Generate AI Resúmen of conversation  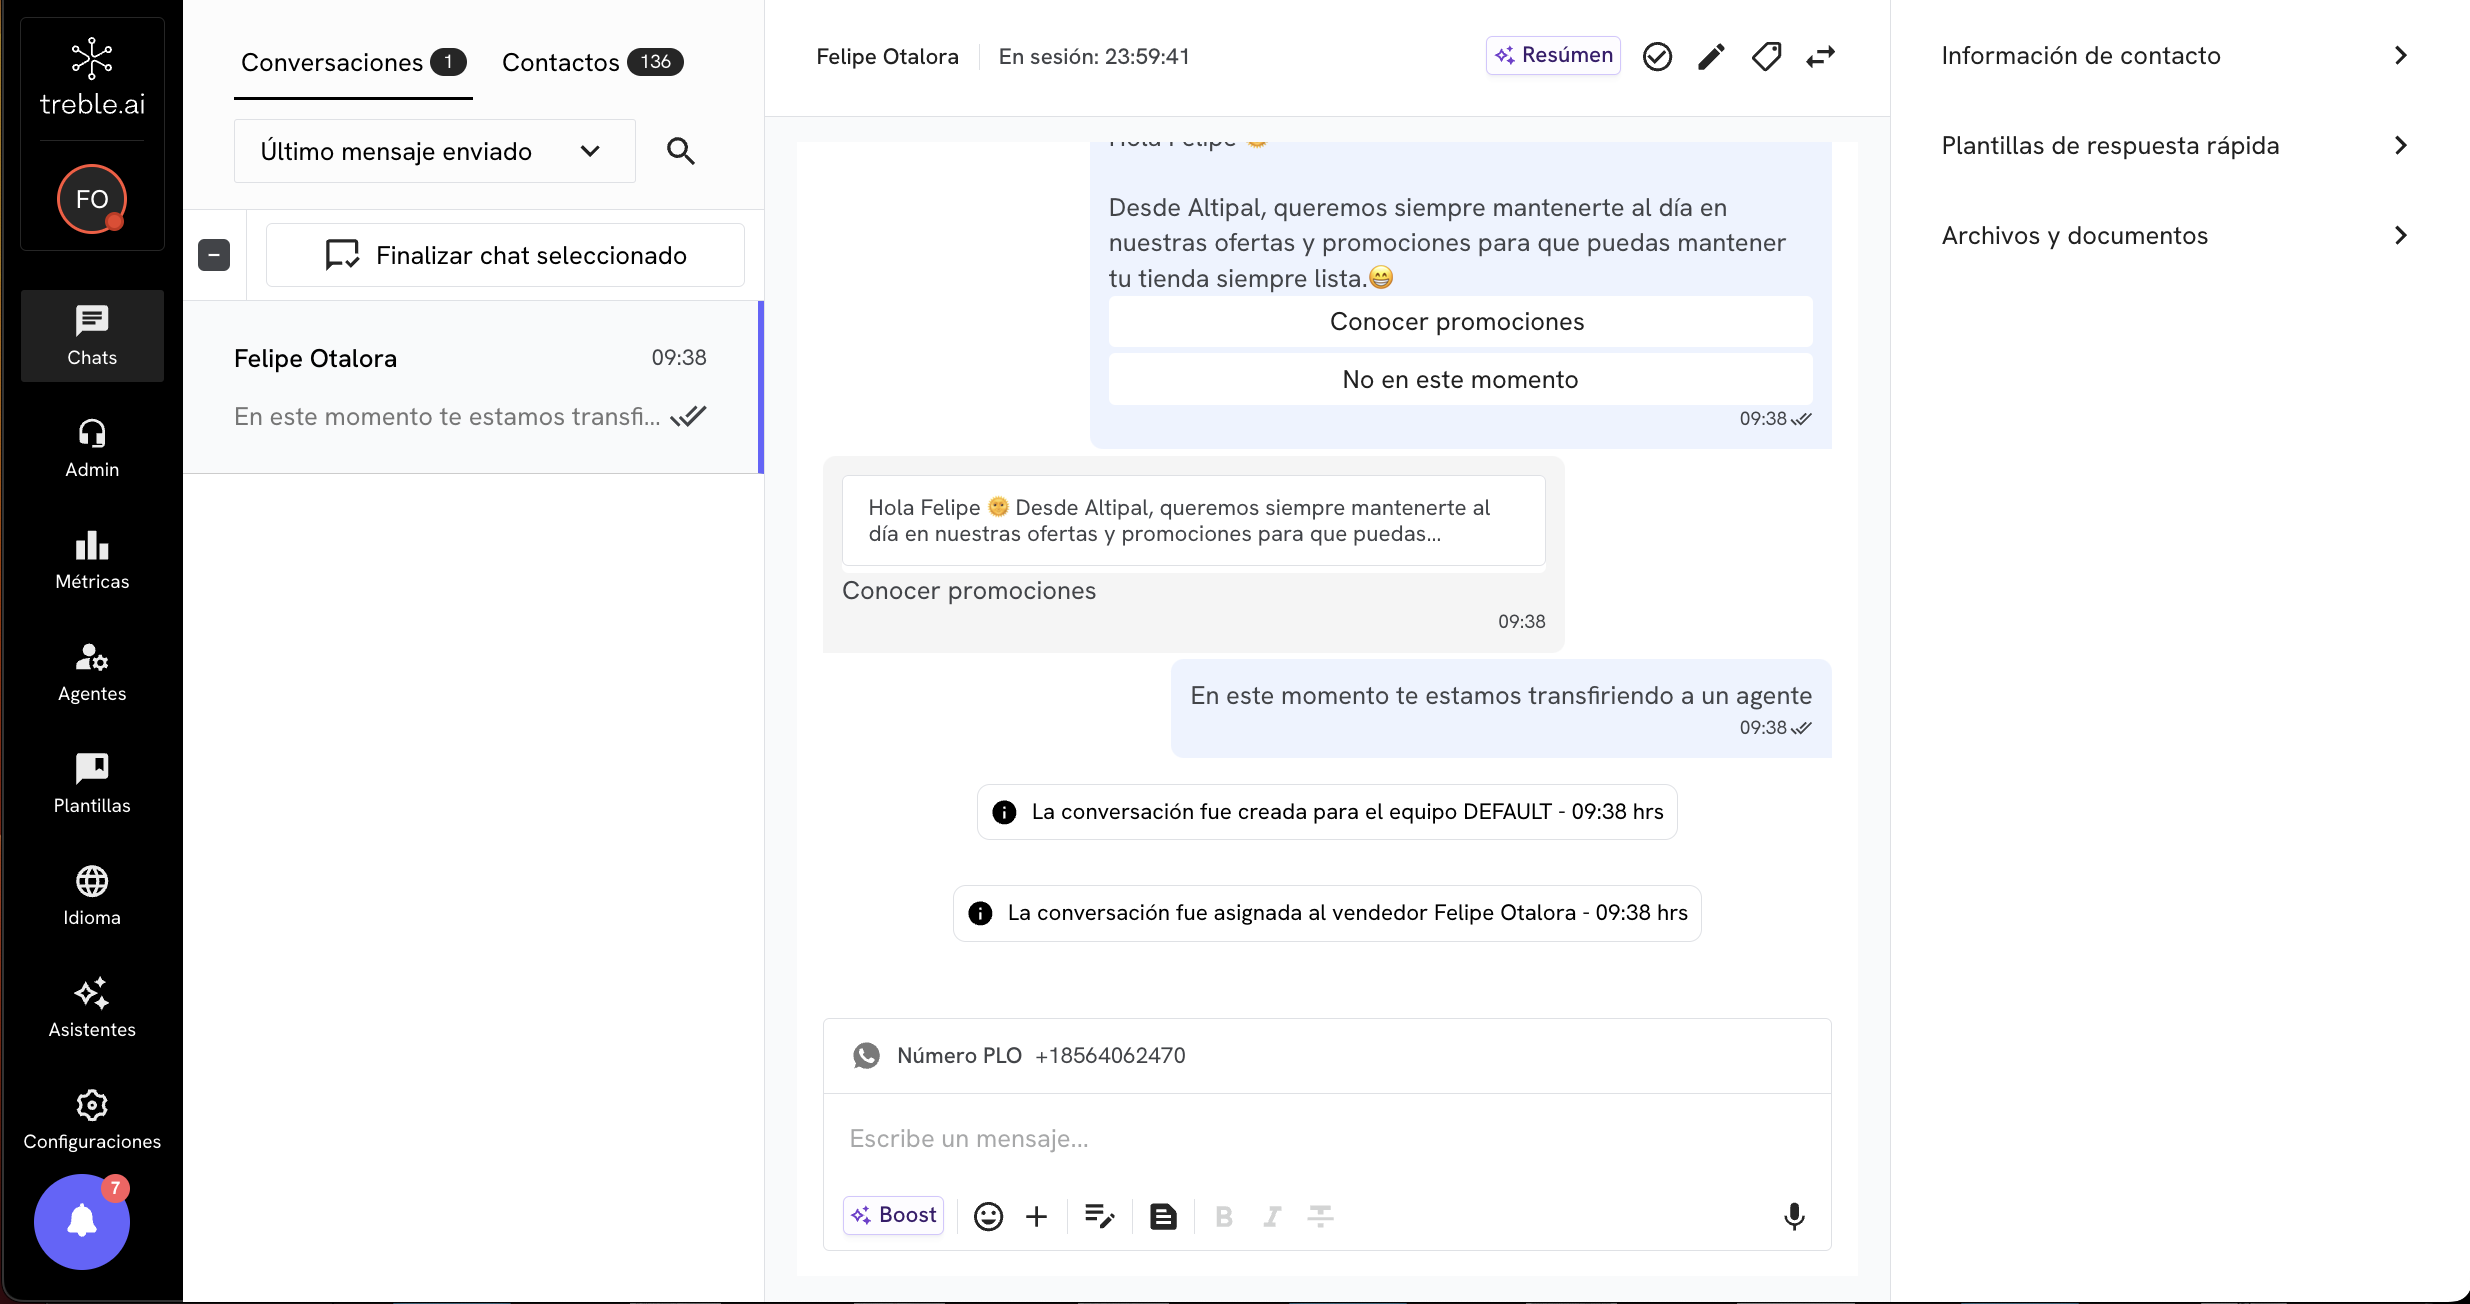pos(1553,55)
